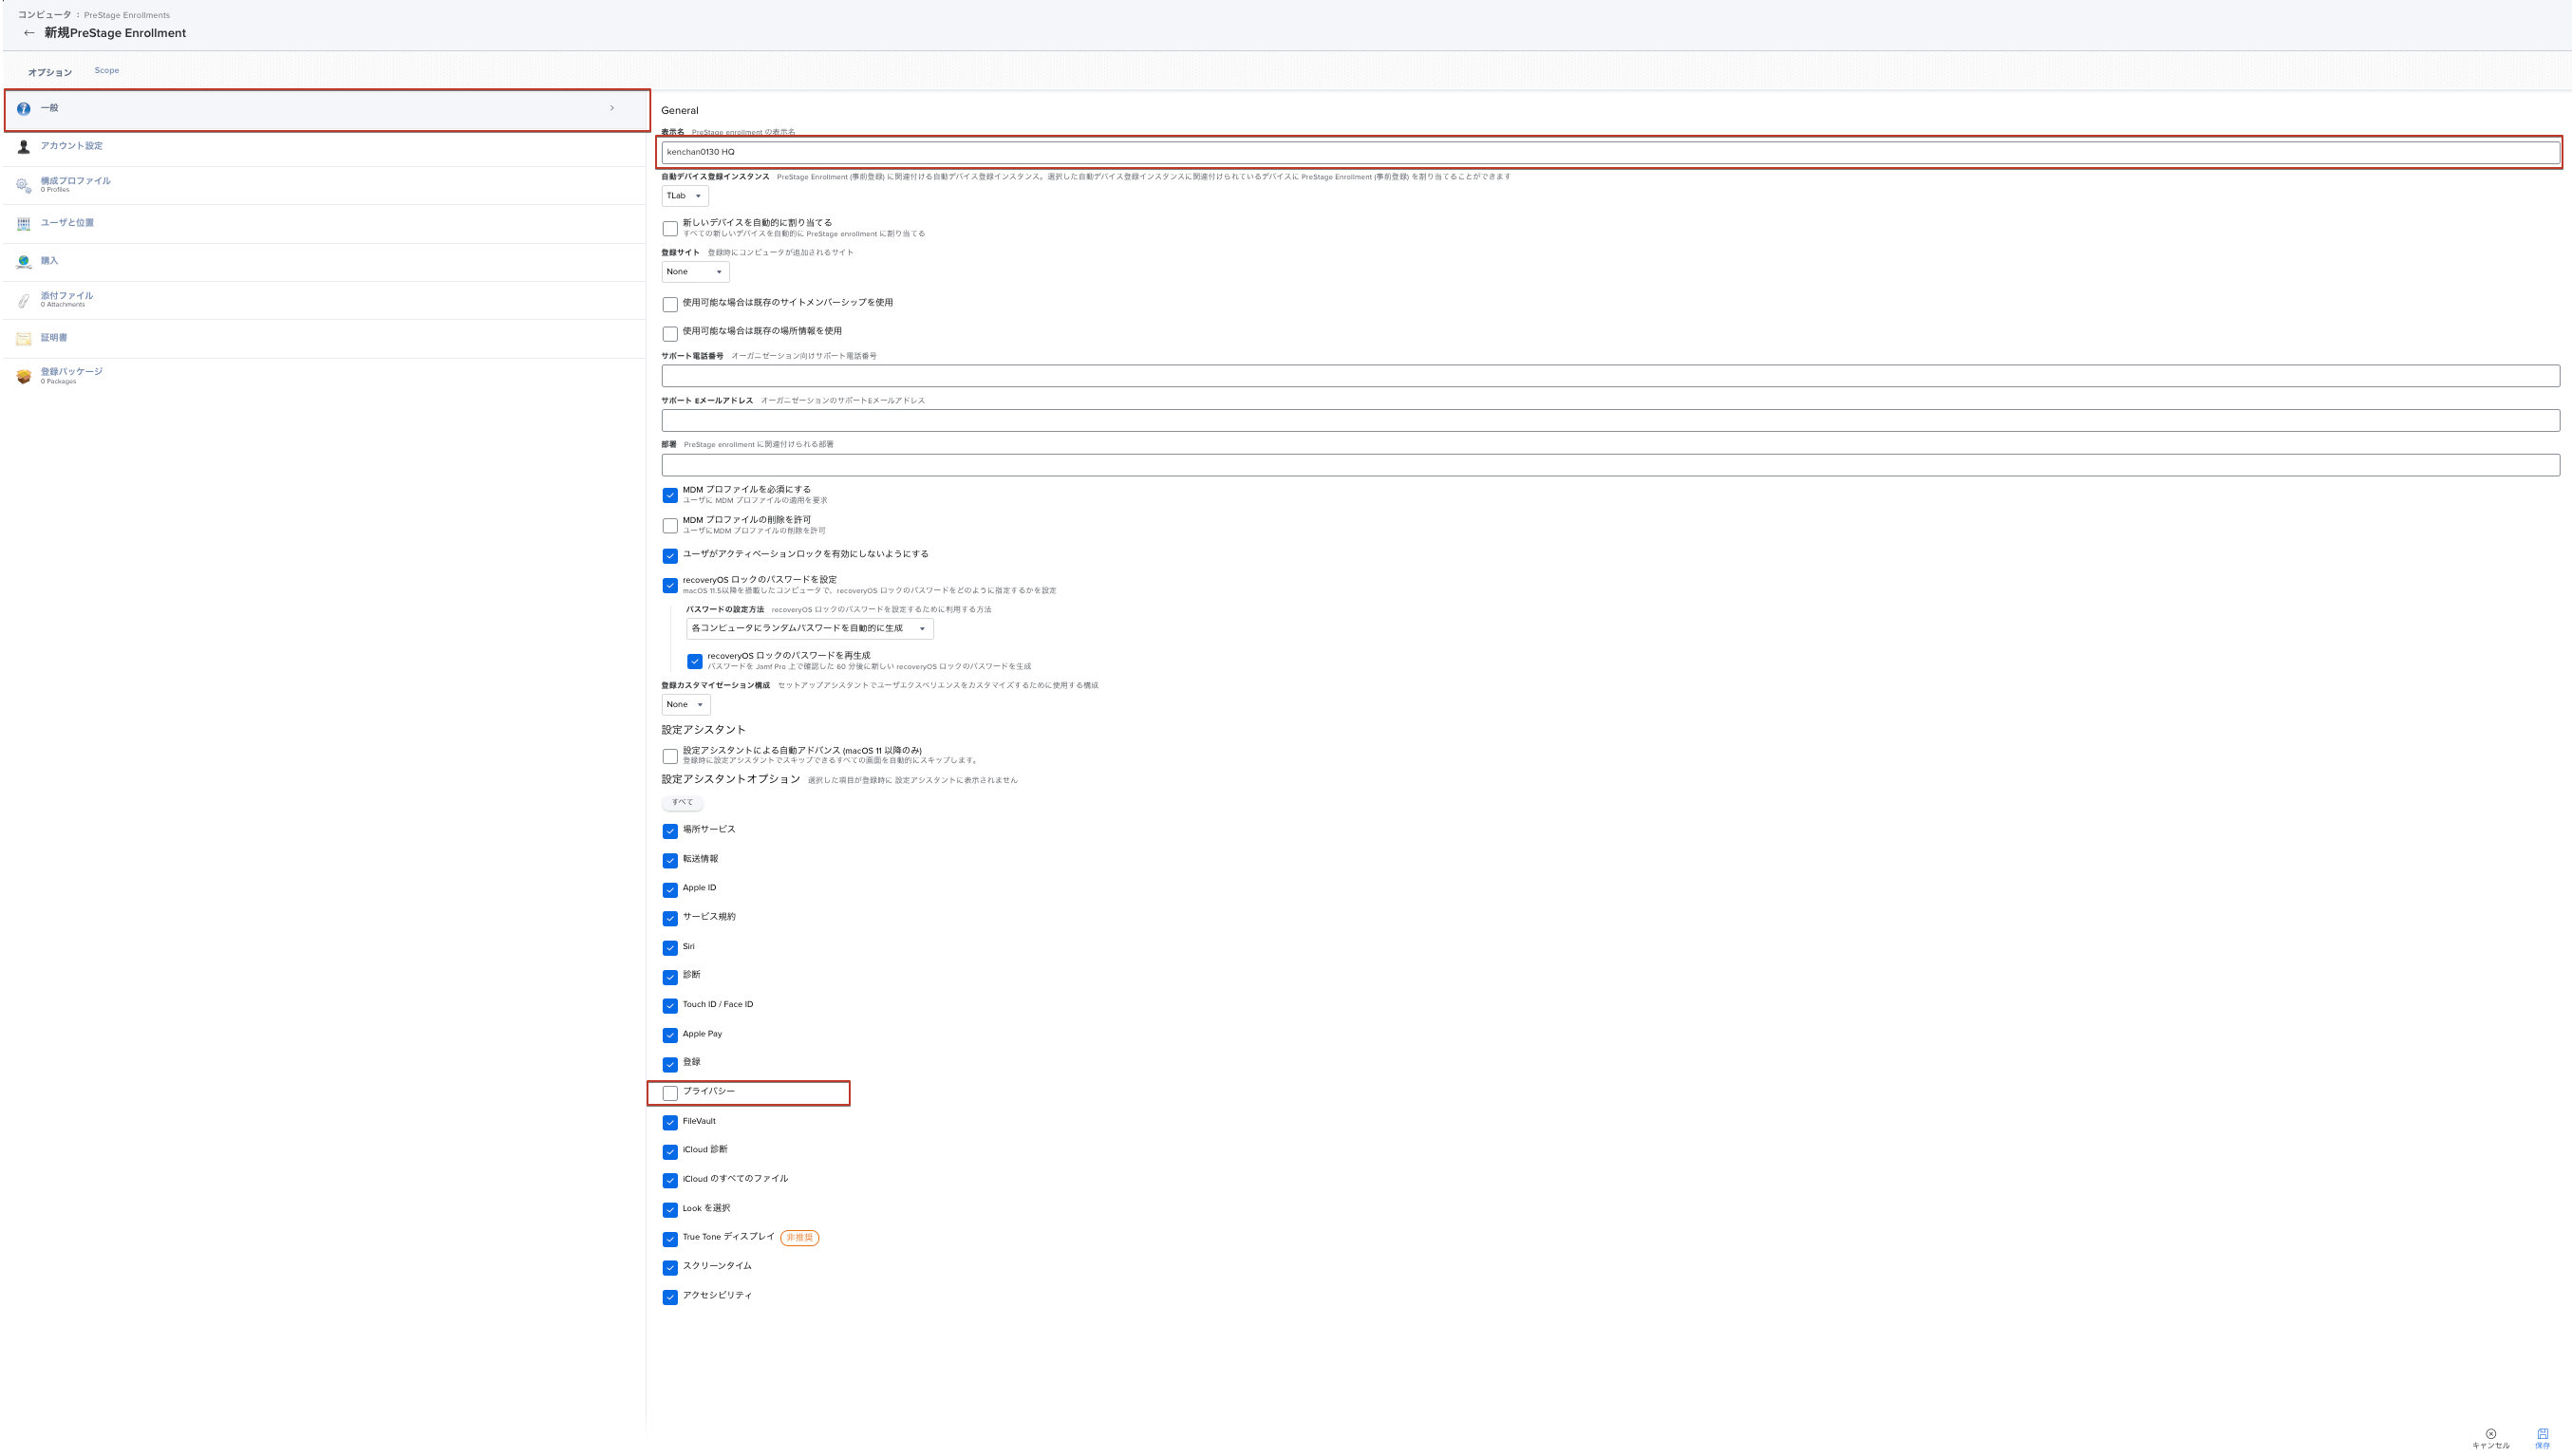This screenshot has height=1456, width=2572.
Task: Click the キャンセル cancel icon at bottom right
Action: point(2490,1433)
